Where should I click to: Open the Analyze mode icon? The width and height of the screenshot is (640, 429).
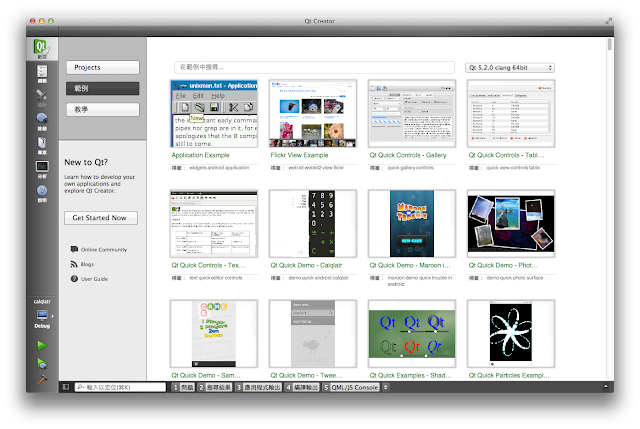coord(42,169)
